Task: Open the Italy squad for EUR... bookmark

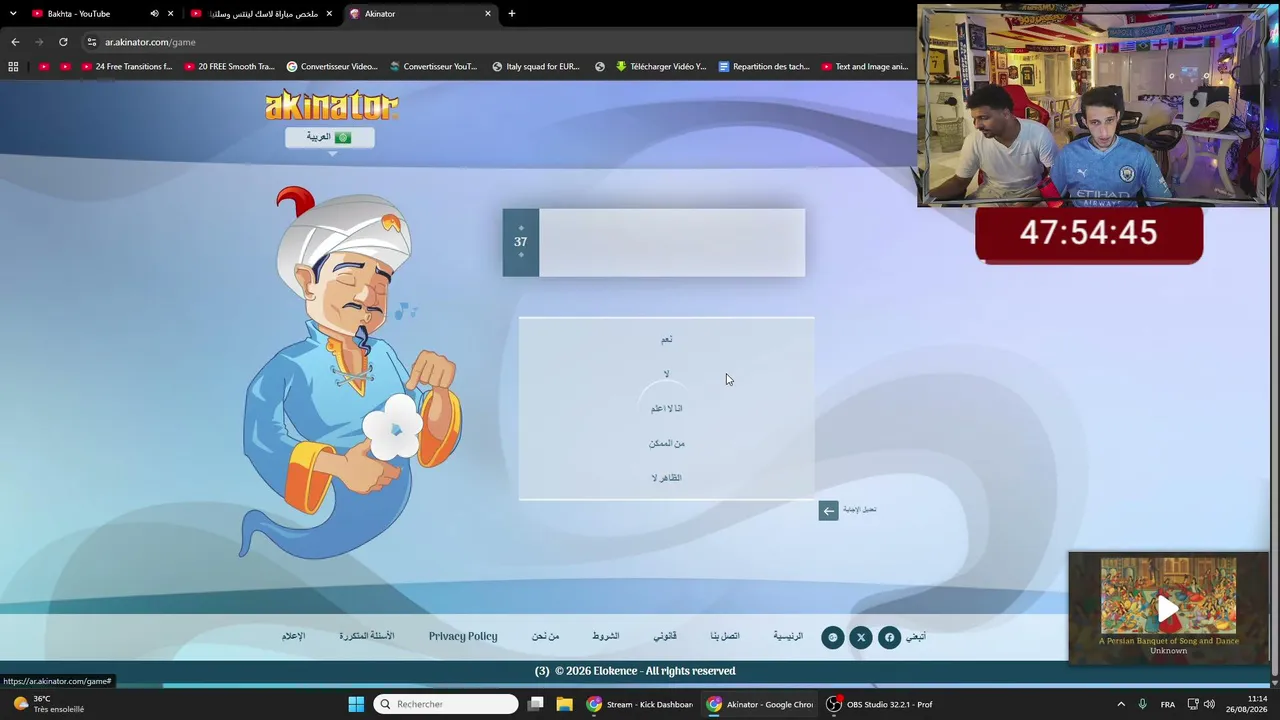Action: [536, 67]
